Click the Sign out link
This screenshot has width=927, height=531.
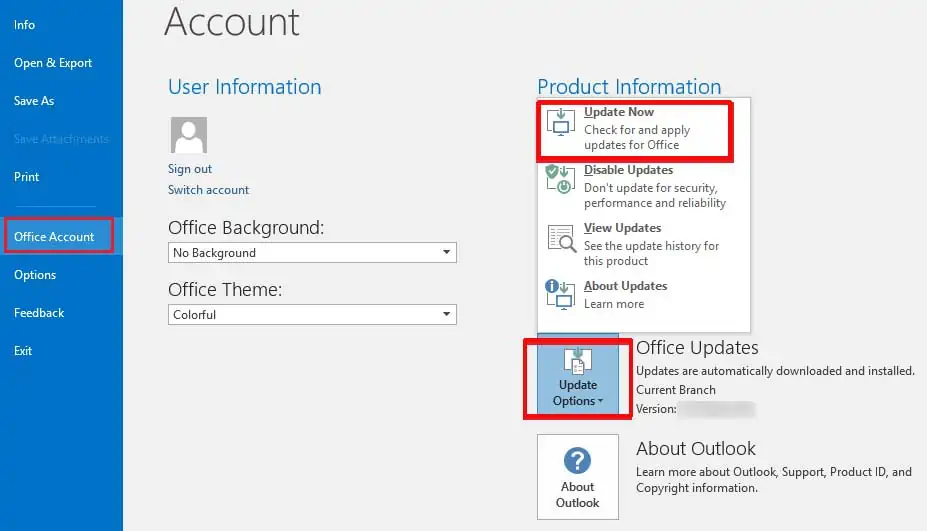pos(190,169)
